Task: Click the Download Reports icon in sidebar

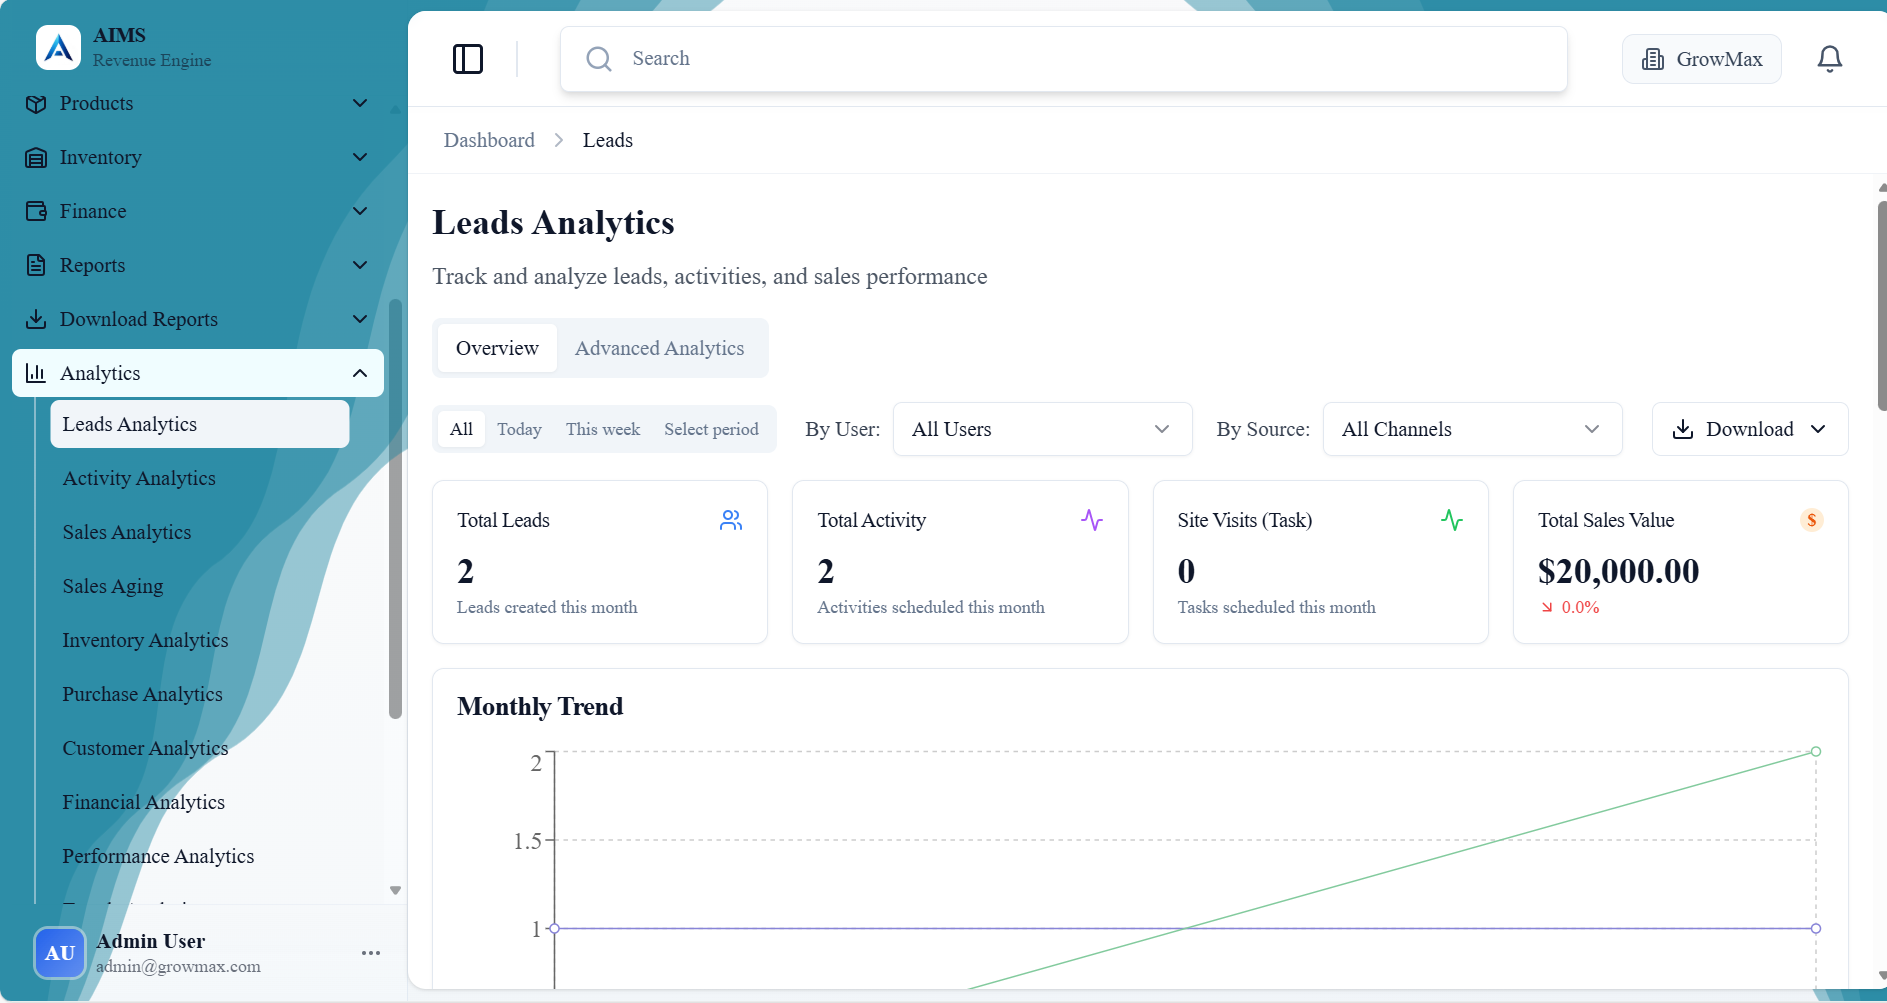Action: 36,319
